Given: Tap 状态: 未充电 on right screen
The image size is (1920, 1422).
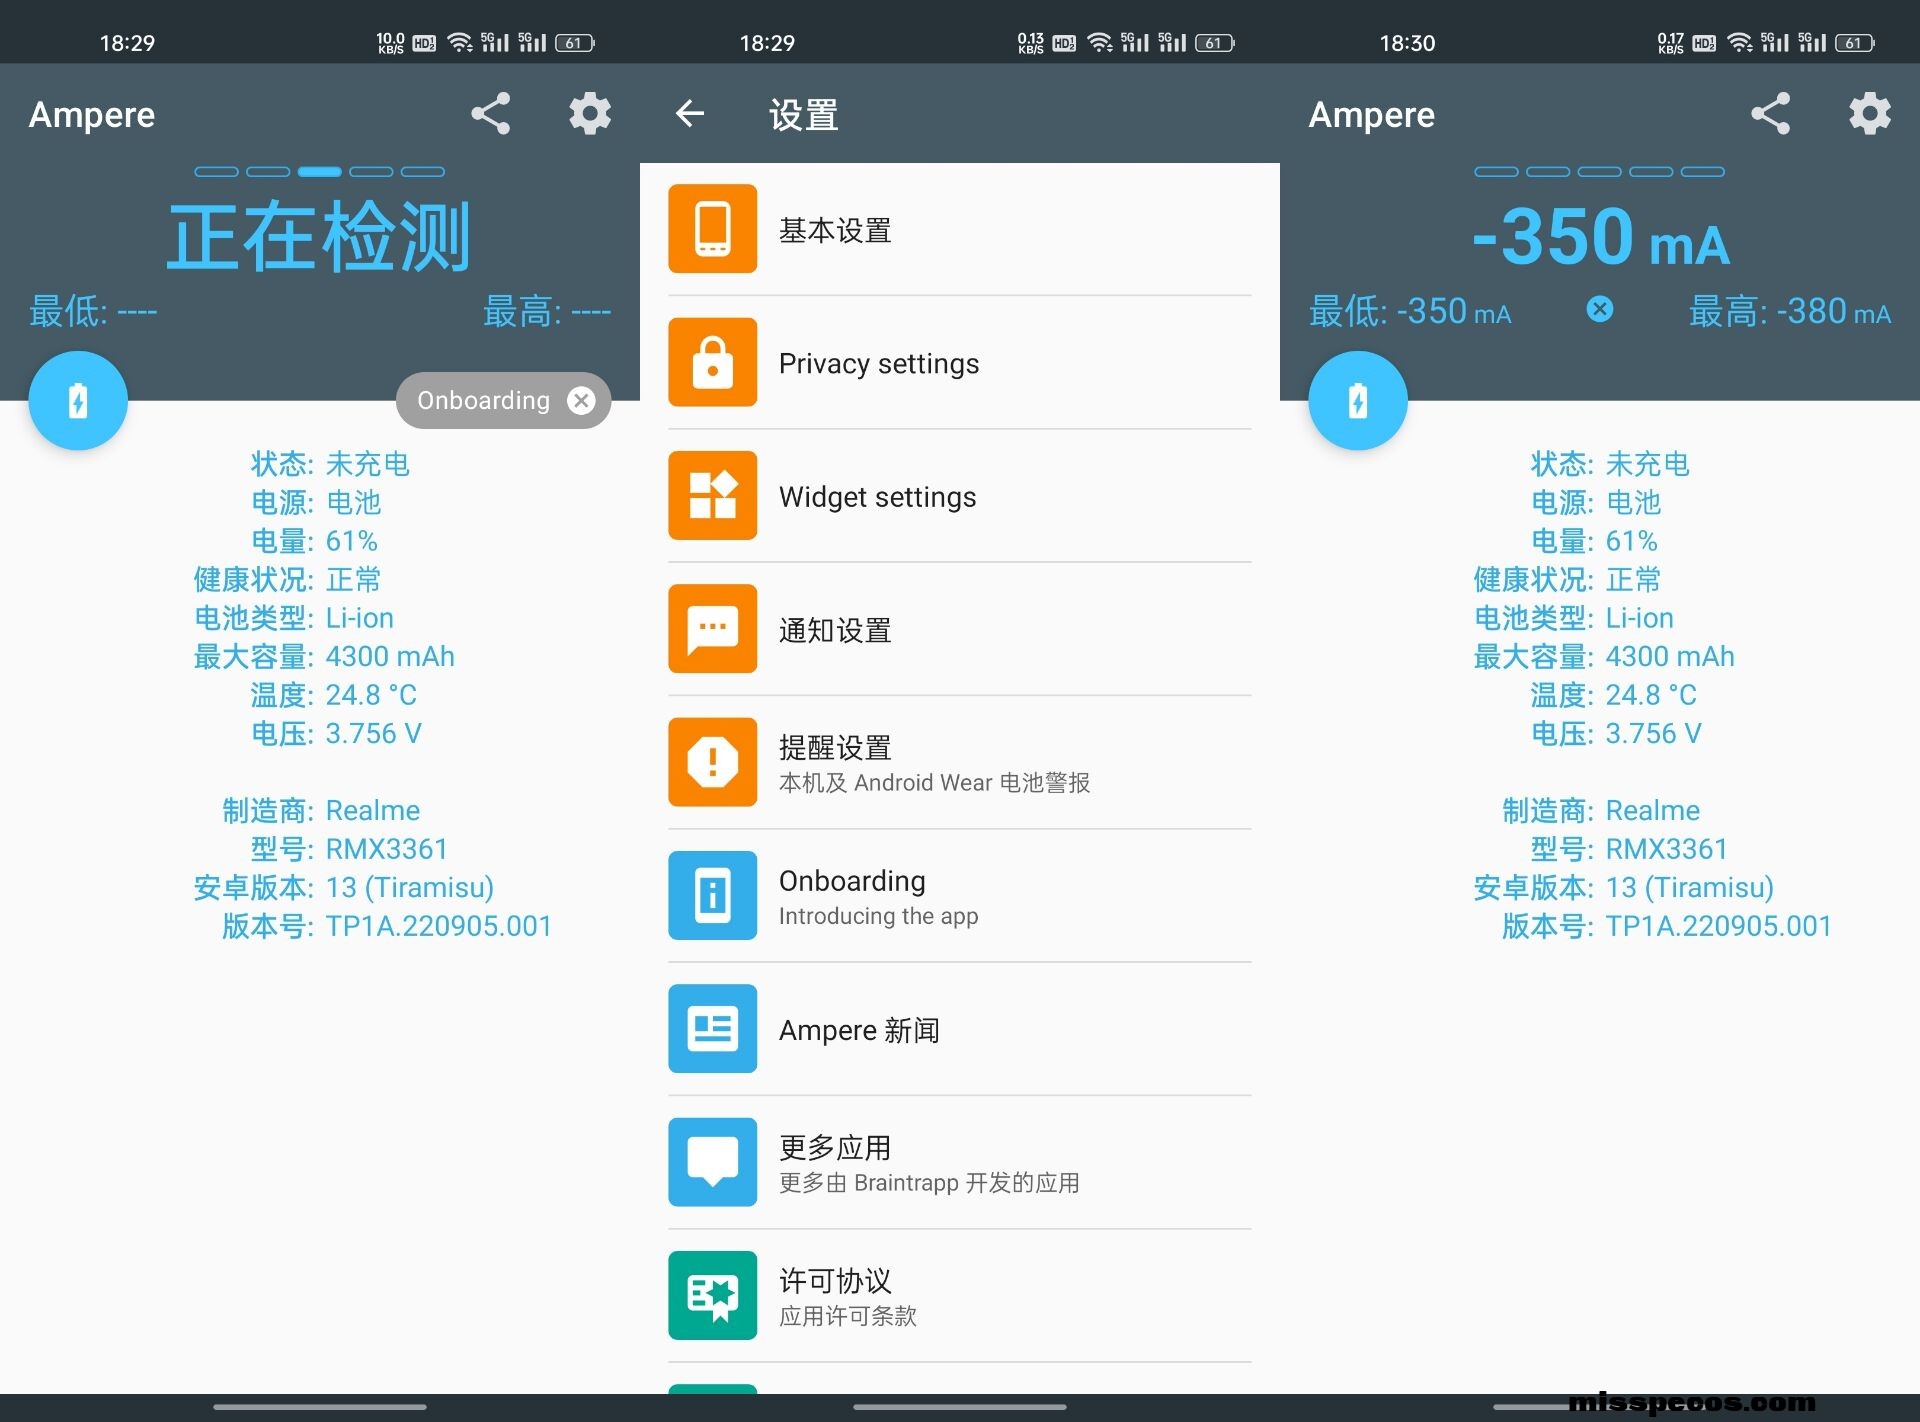Looking at the screenshot, I should [x=1610, y=464].
